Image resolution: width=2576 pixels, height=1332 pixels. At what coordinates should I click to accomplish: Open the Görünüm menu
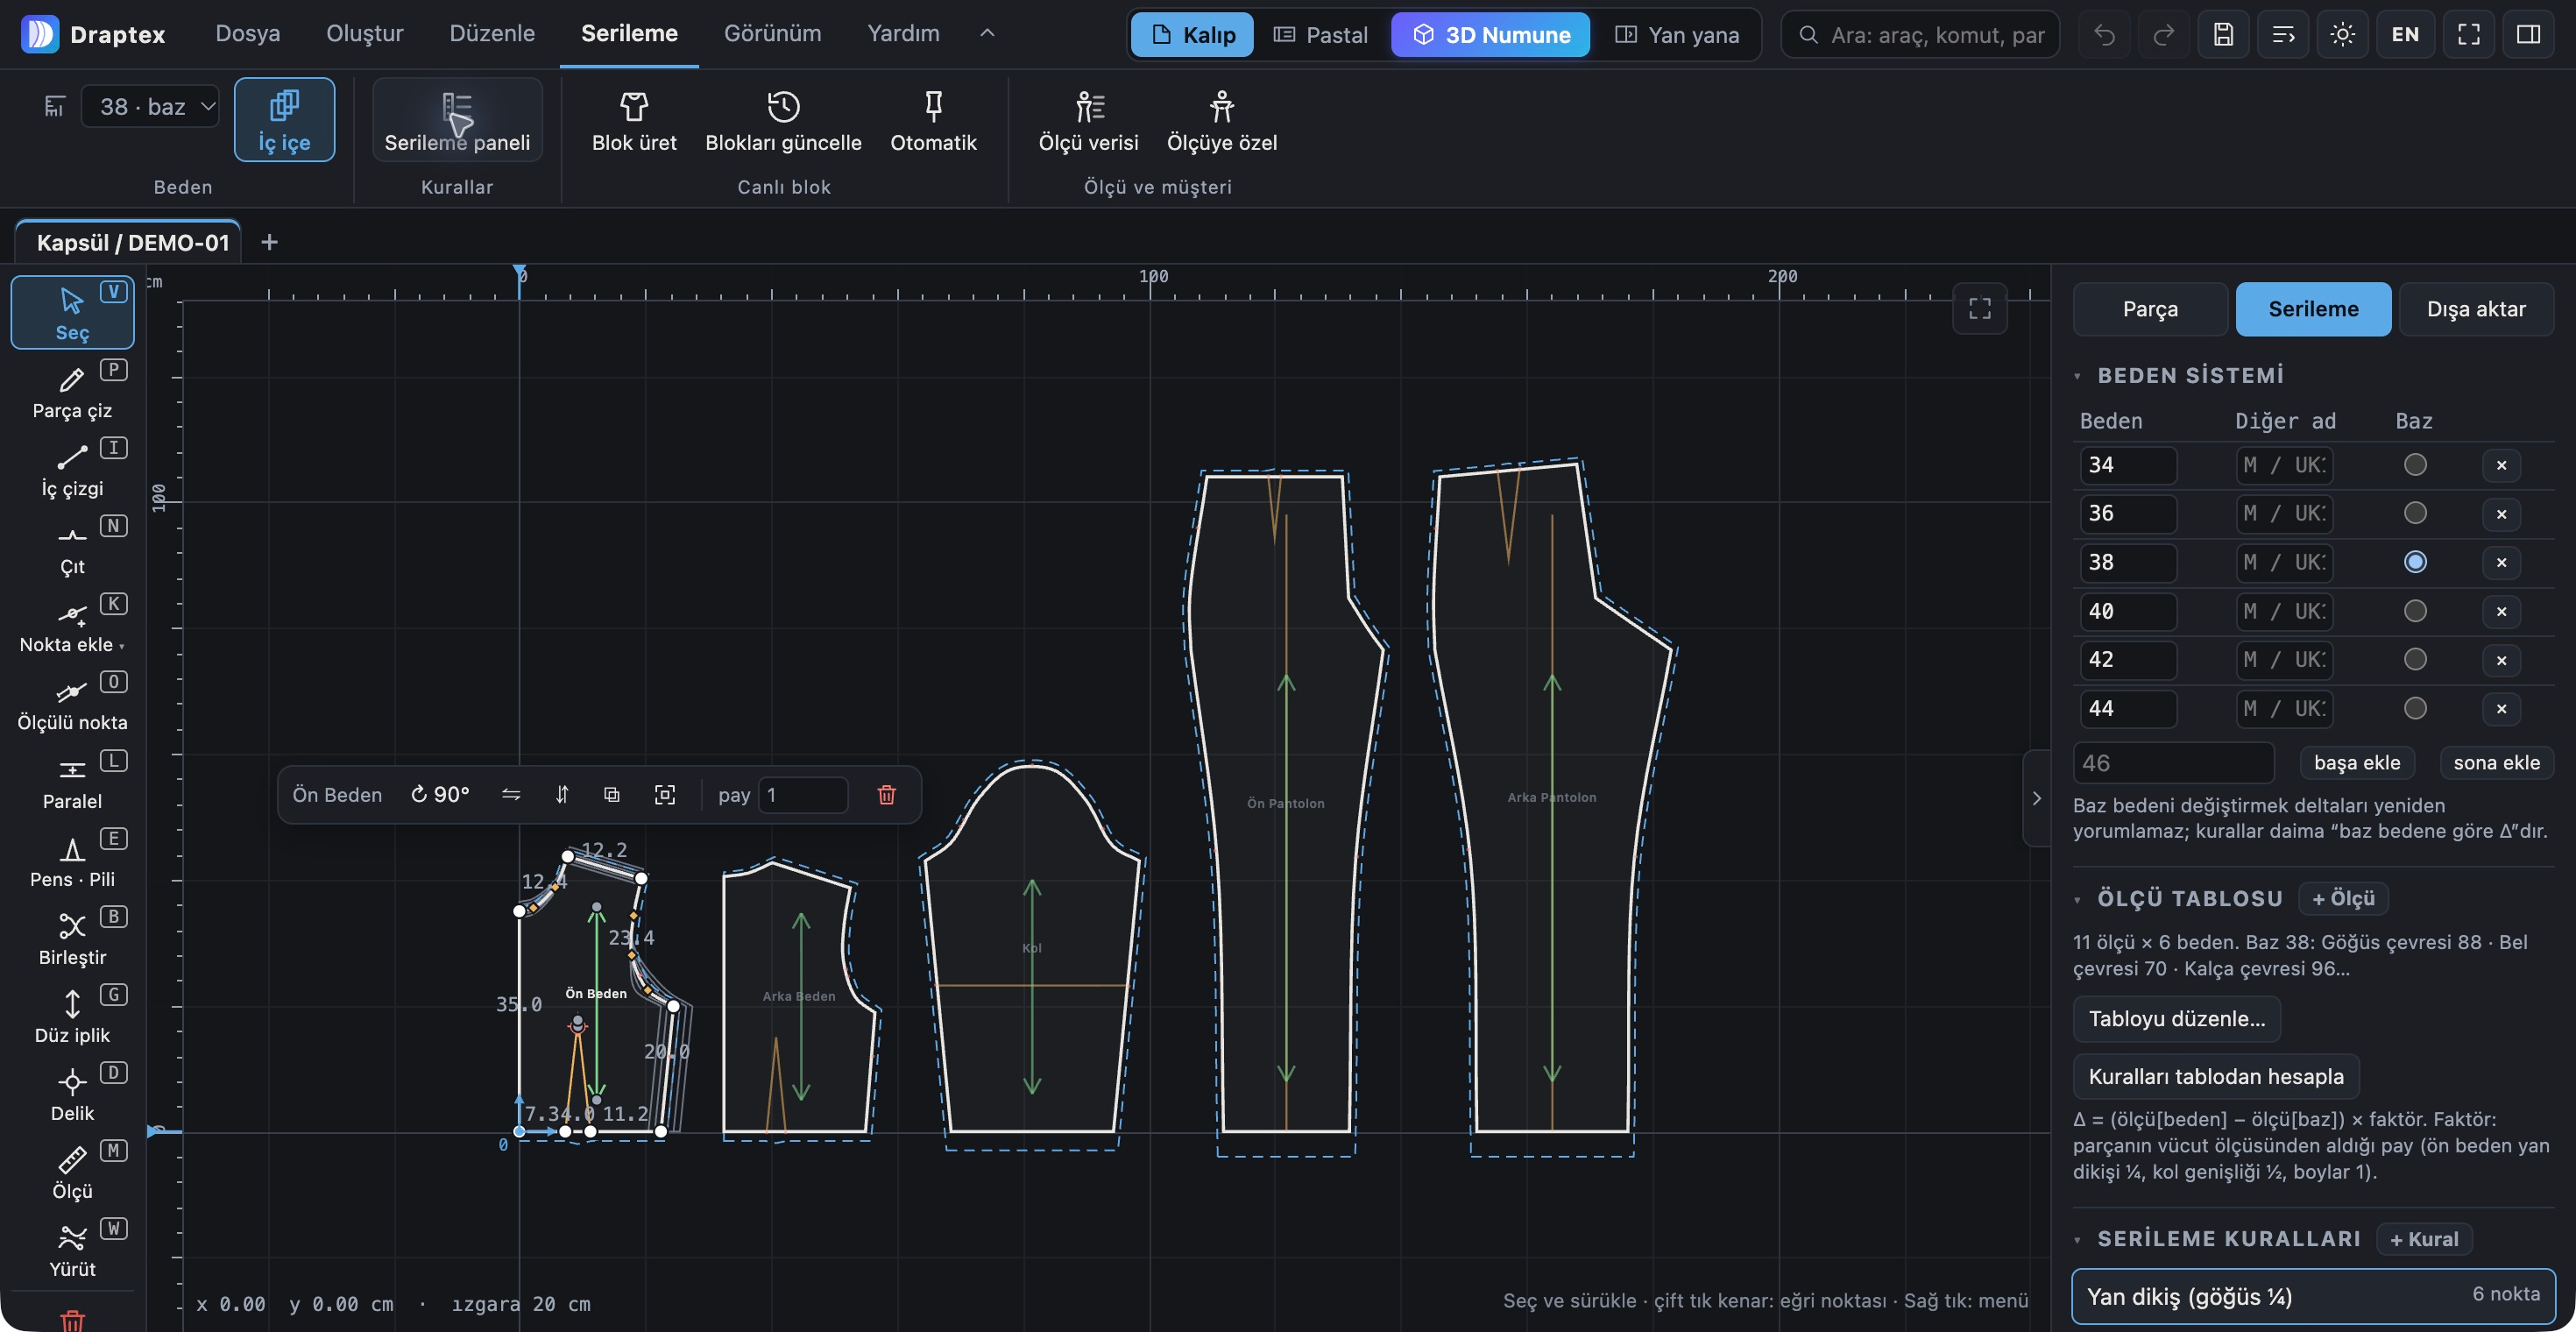click(772, 34)
